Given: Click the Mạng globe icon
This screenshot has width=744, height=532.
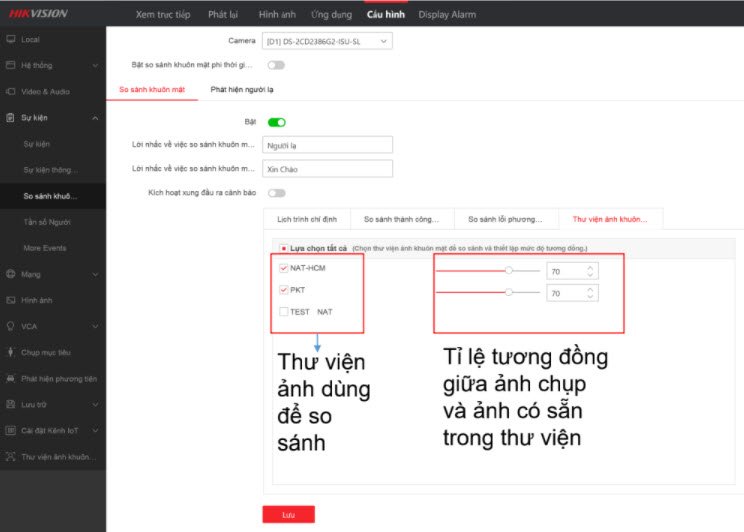Looking at the screenshot, I should [11, 273].
